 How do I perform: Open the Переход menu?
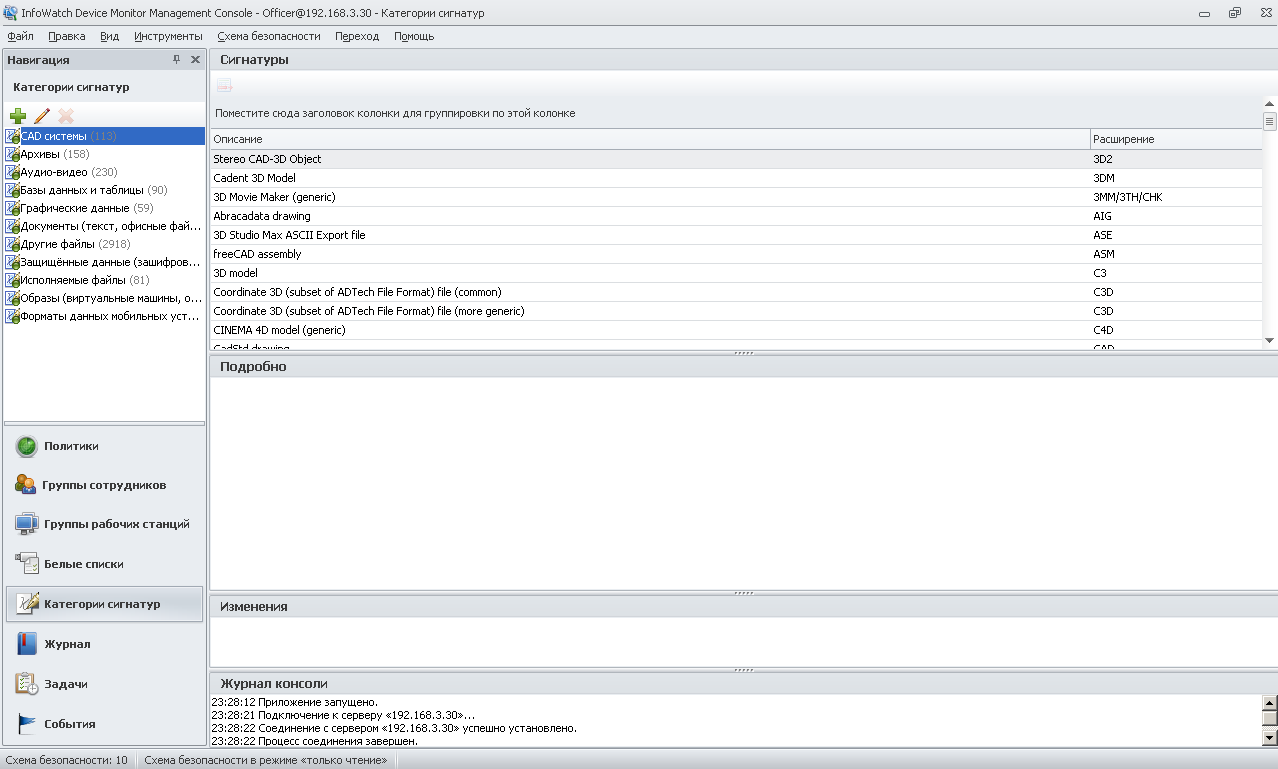[x=357, y=36]
